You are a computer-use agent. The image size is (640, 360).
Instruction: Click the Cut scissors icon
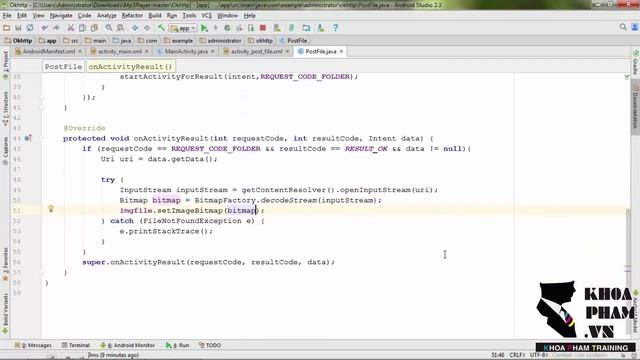tap(71, 28)
